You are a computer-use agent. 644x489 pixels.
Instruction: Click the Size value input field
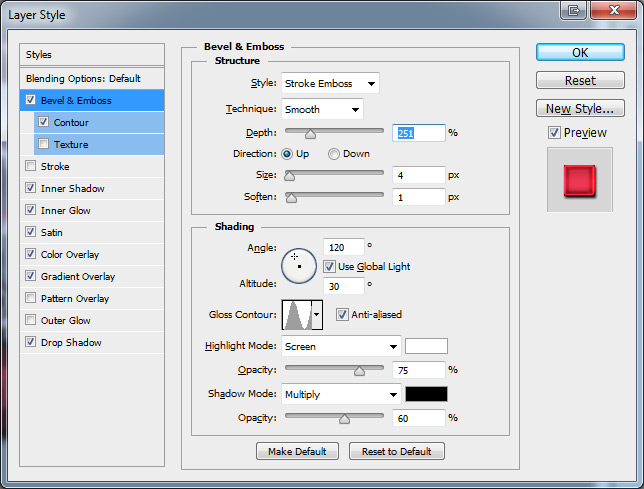pyautogui.click(x=418, y=175)
